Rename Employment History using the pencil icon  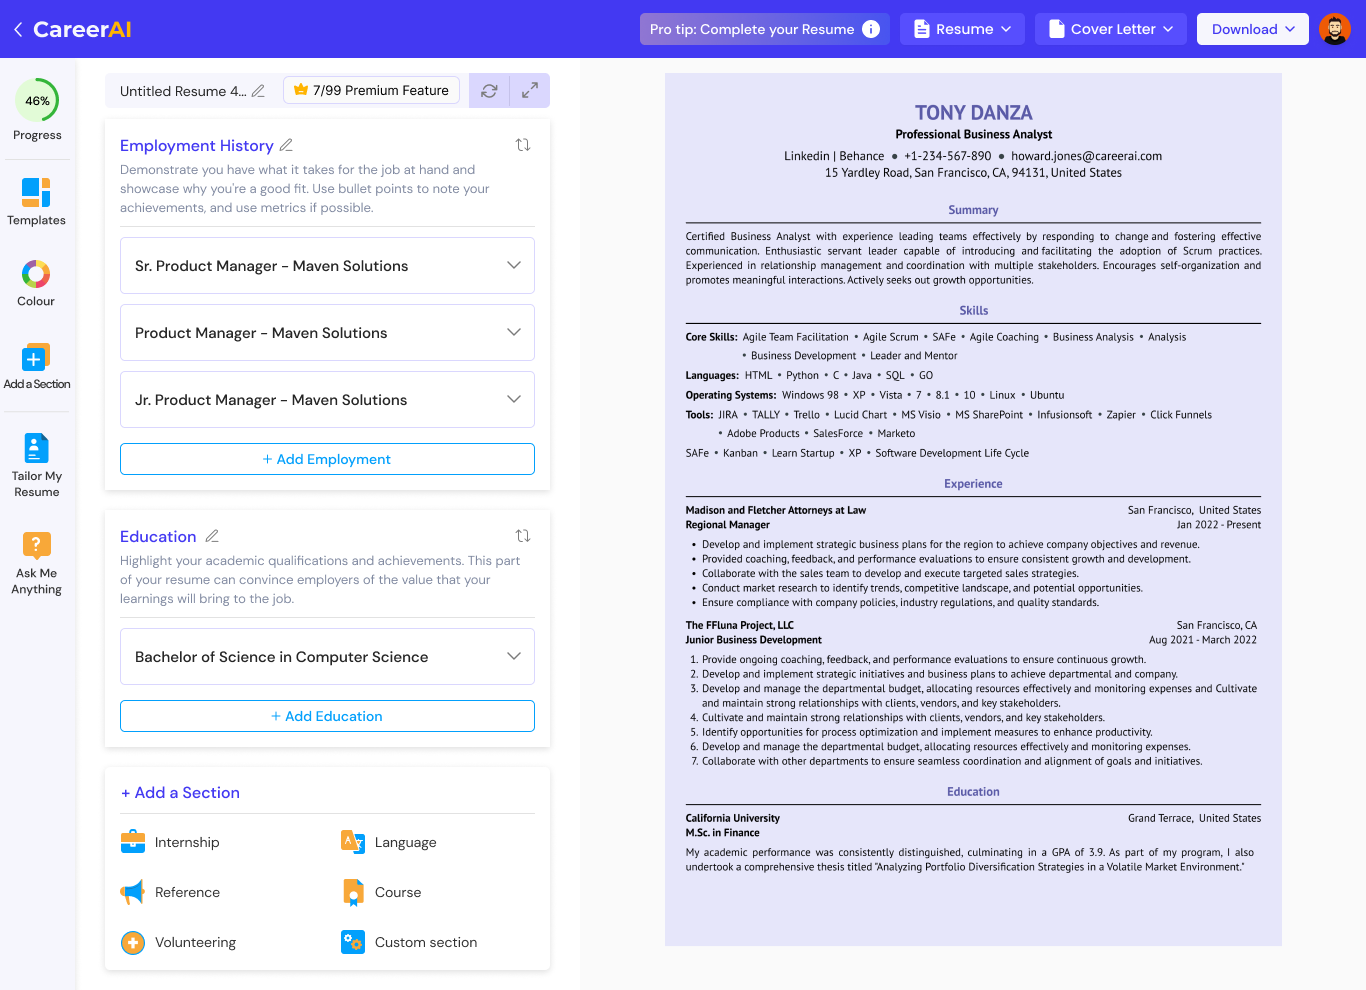pos(286,145)
